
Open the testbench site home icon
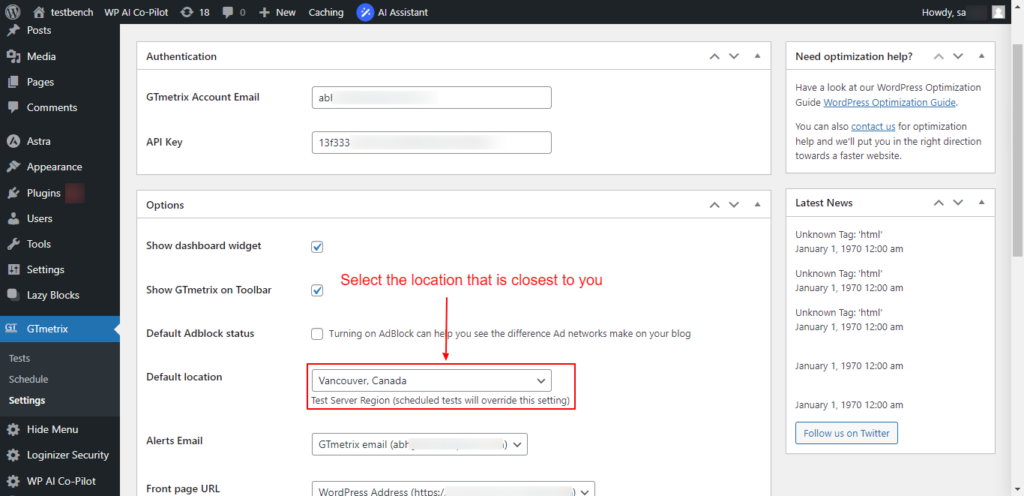coord(39,12)
